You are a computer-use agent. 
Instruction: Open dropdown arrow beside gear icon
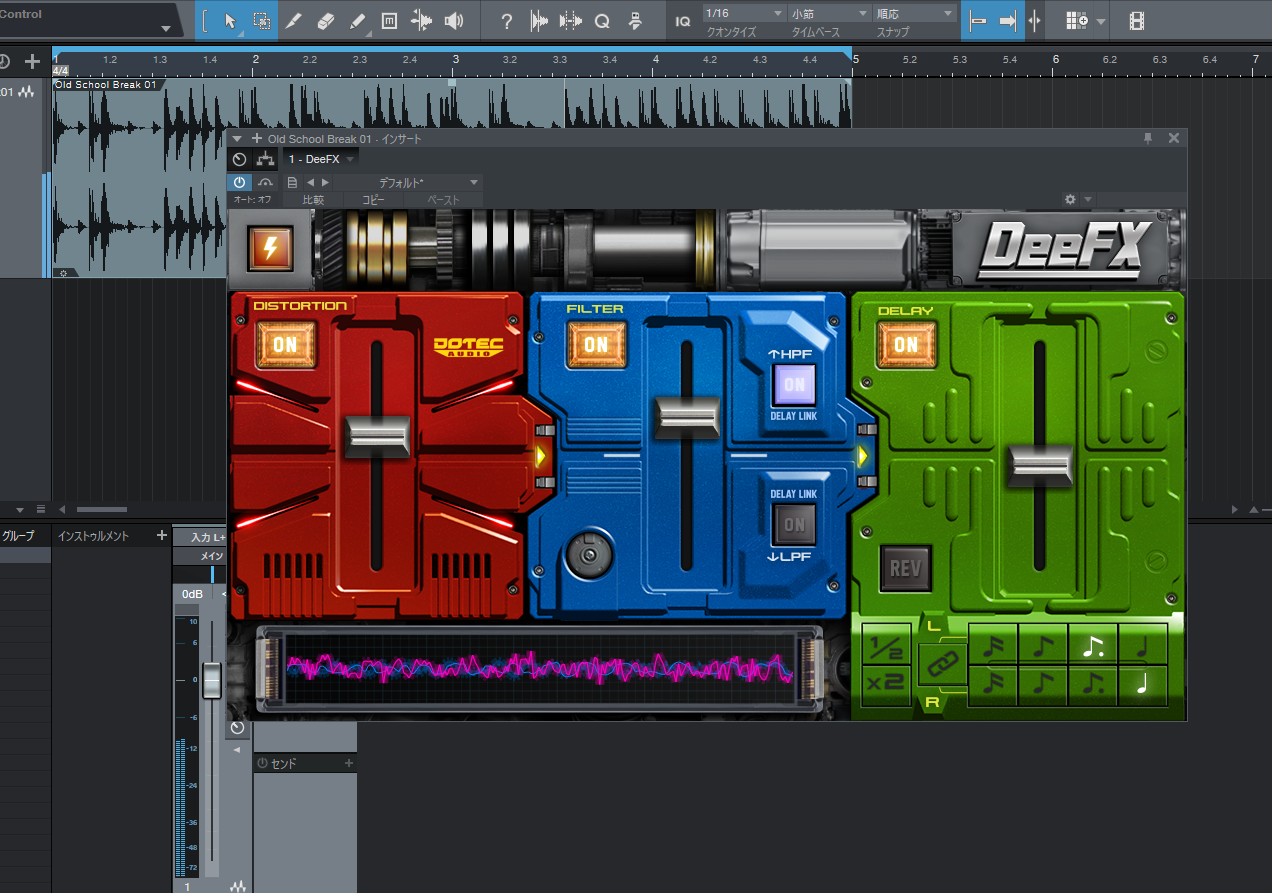click(x=1088, y=200)
